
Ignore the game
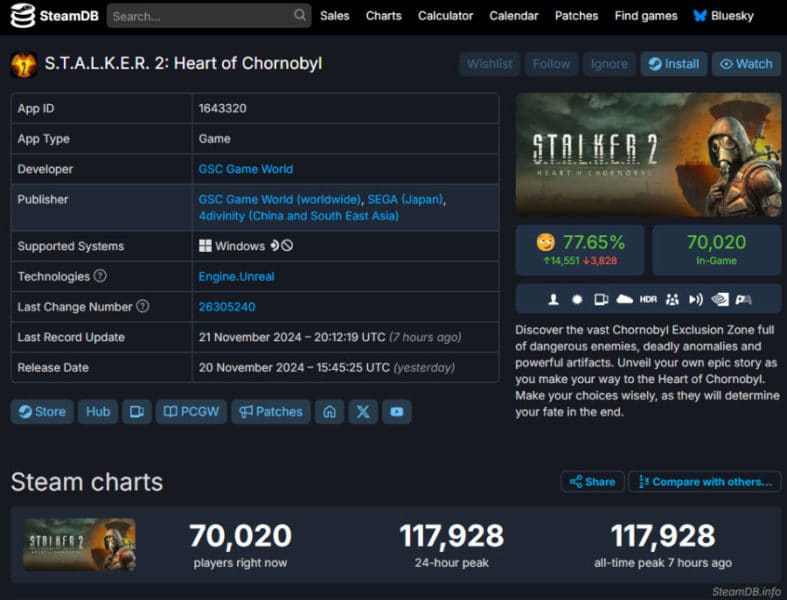coord(609,64)
